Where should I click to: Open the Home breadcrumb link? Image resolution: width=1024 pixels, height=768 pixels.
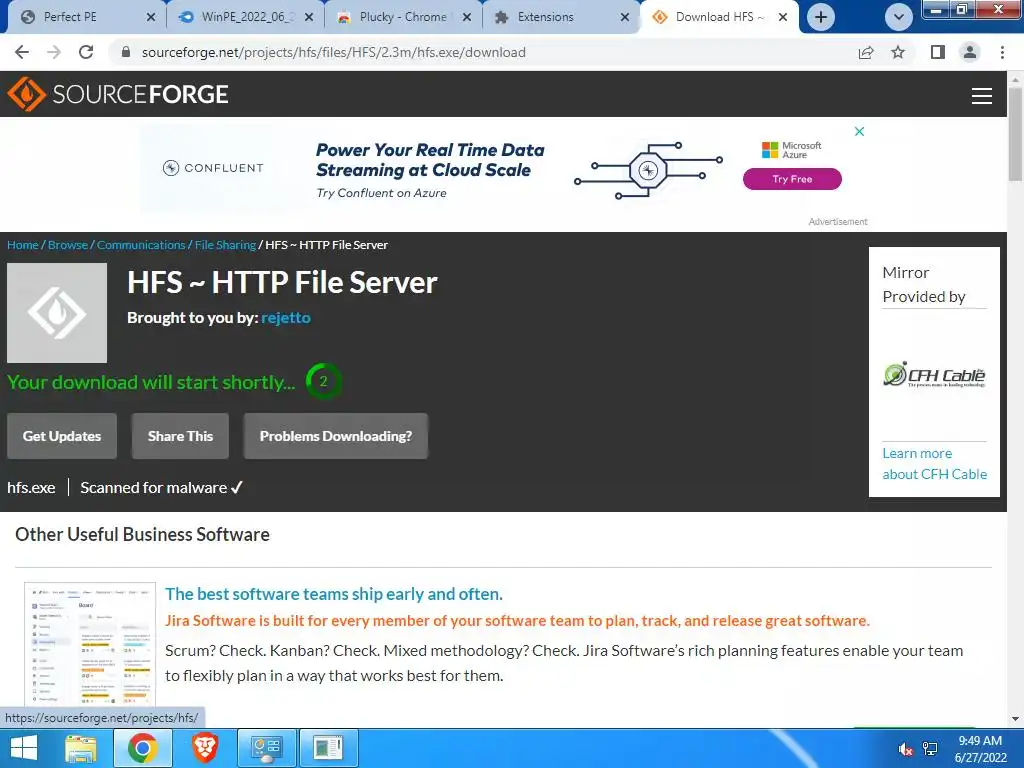23,245
